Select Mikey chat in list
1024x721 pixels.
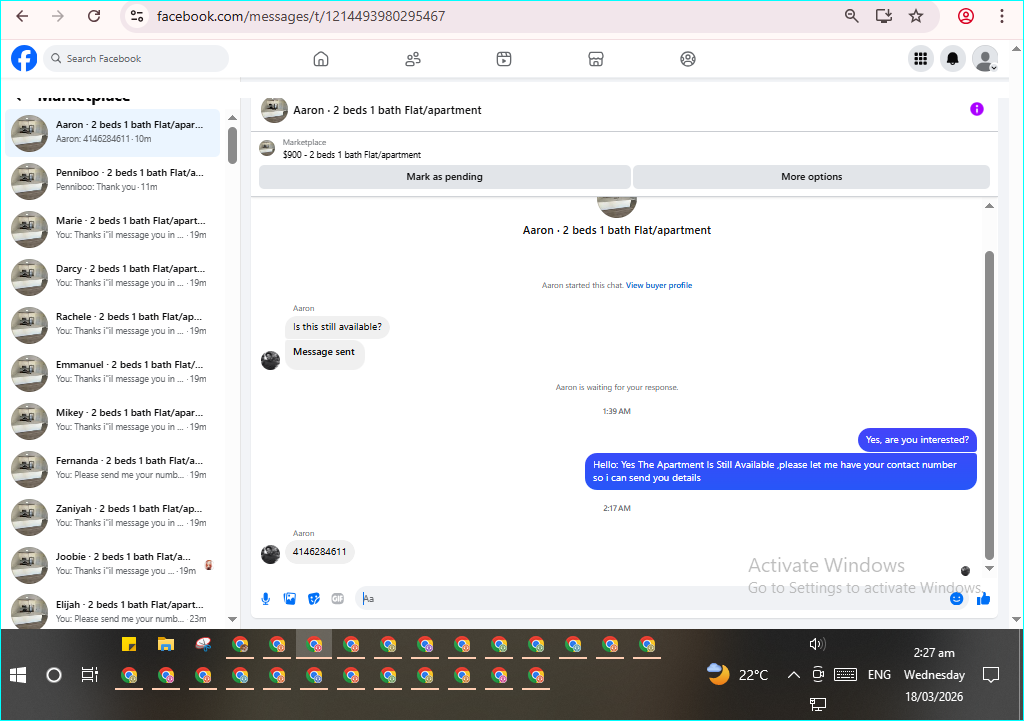(x=113, y=421)
